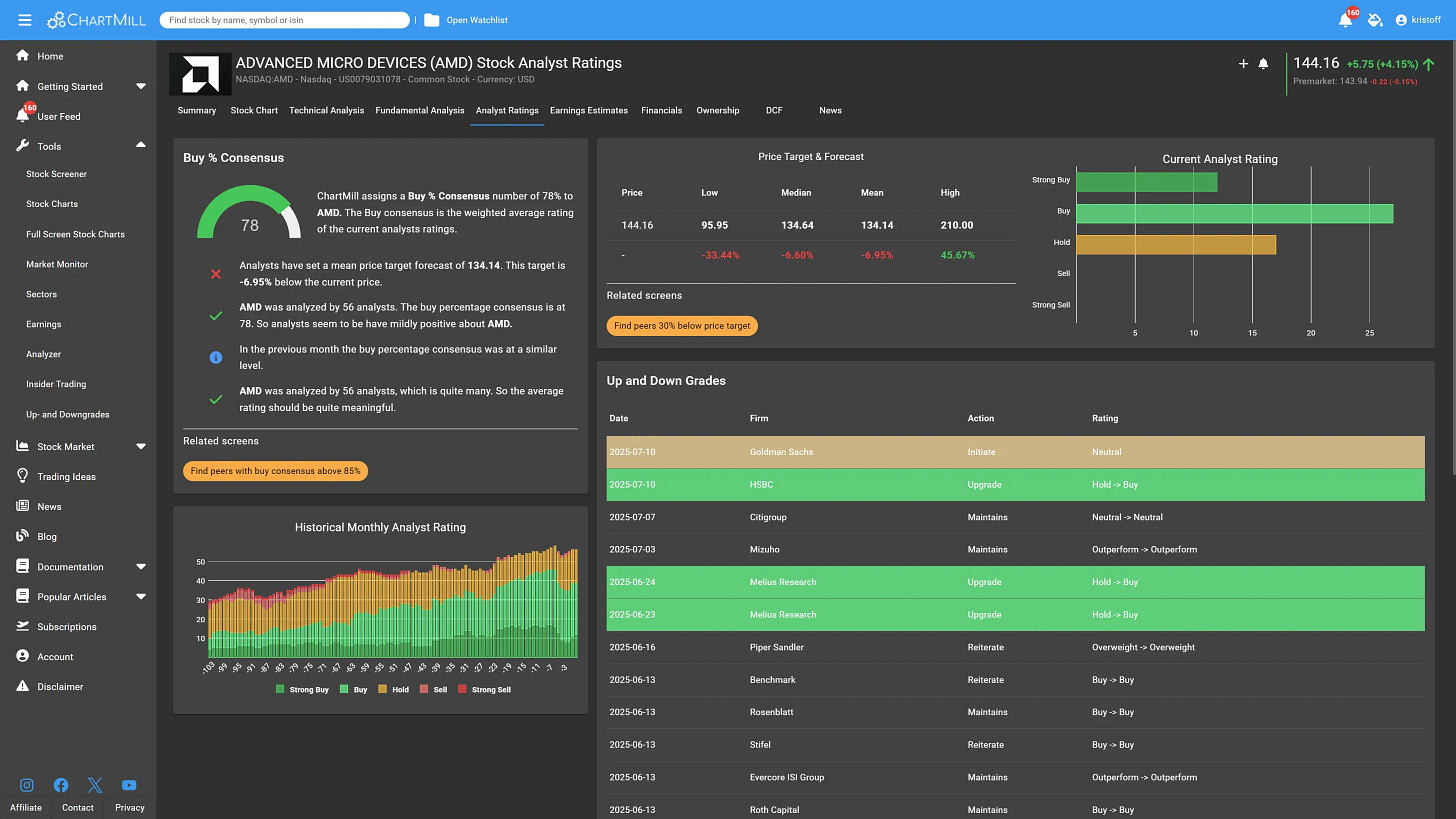The height and width of the screenshot is (819, 1456).
Task: Select the HSBC Upgrade row
Action: point(1016,485)
